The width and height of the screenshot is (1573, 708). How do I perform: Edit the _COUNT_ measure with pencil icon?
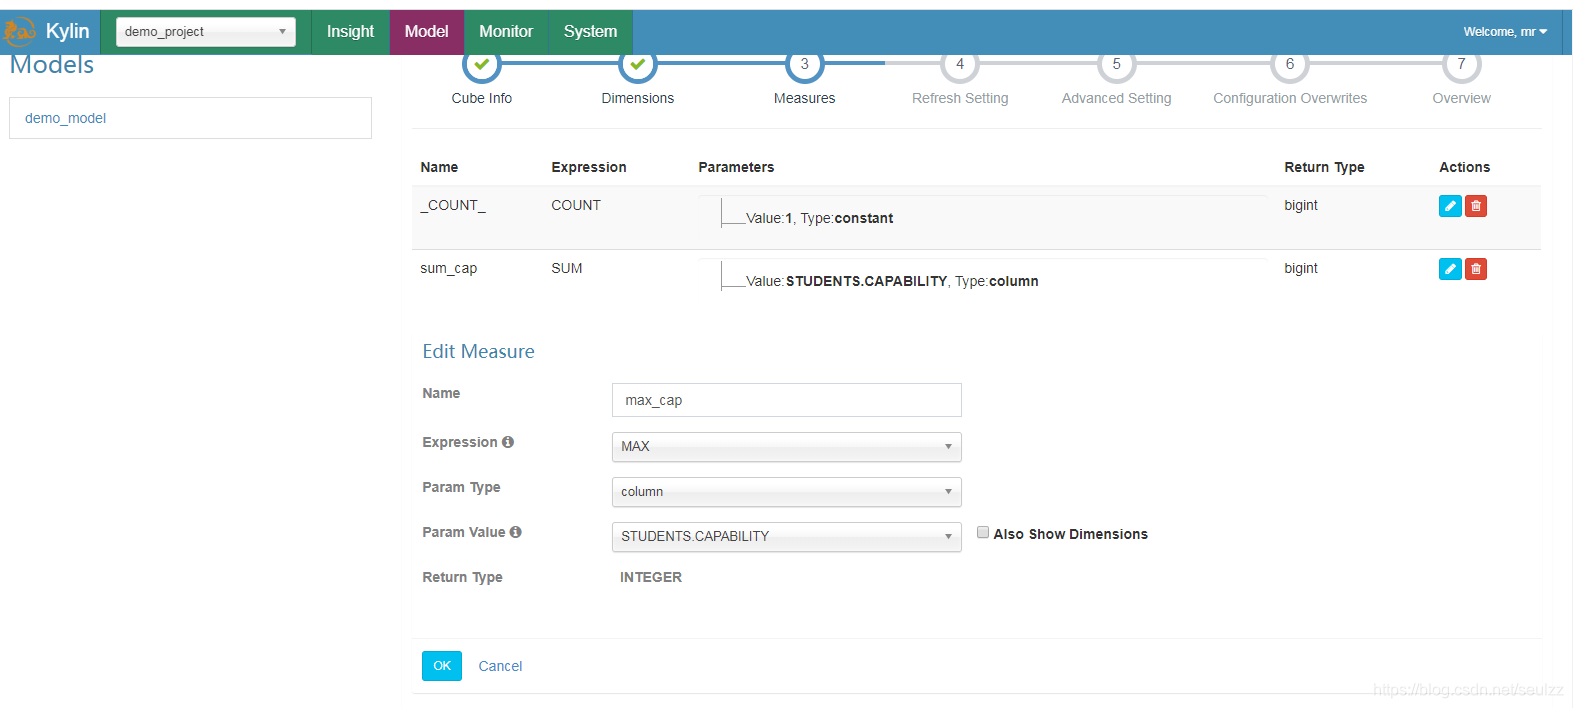point(1450,206)
